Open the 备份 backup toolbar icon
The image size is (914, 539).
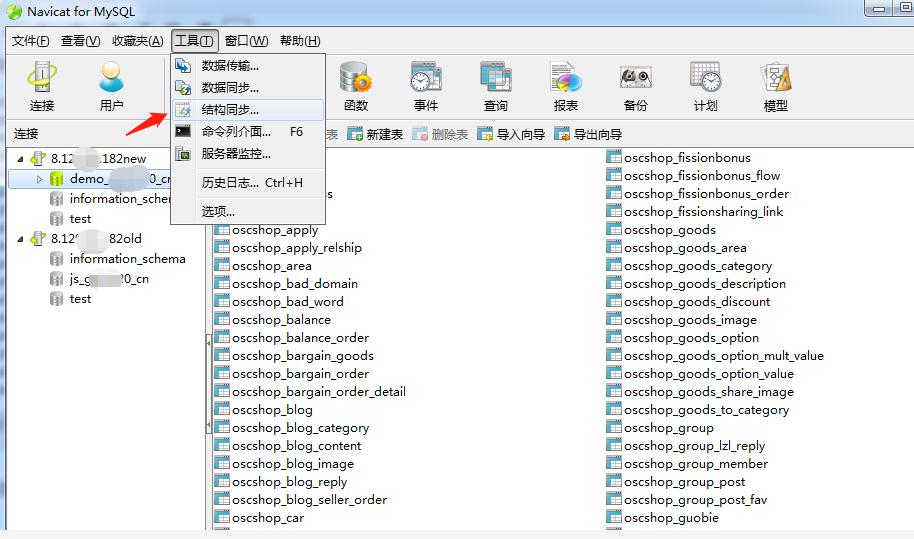click(x=635, y=86)
